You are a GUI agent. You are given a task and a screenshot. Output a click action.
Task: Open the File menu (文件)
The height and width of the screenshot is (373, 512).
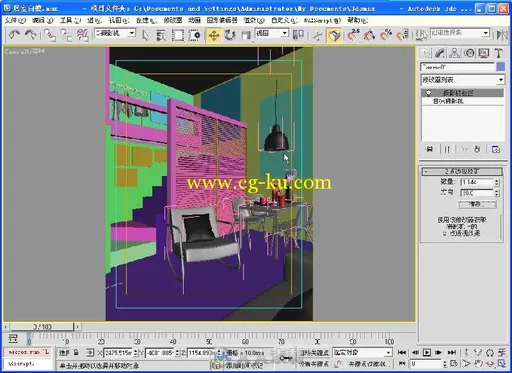tap(16, 21)
